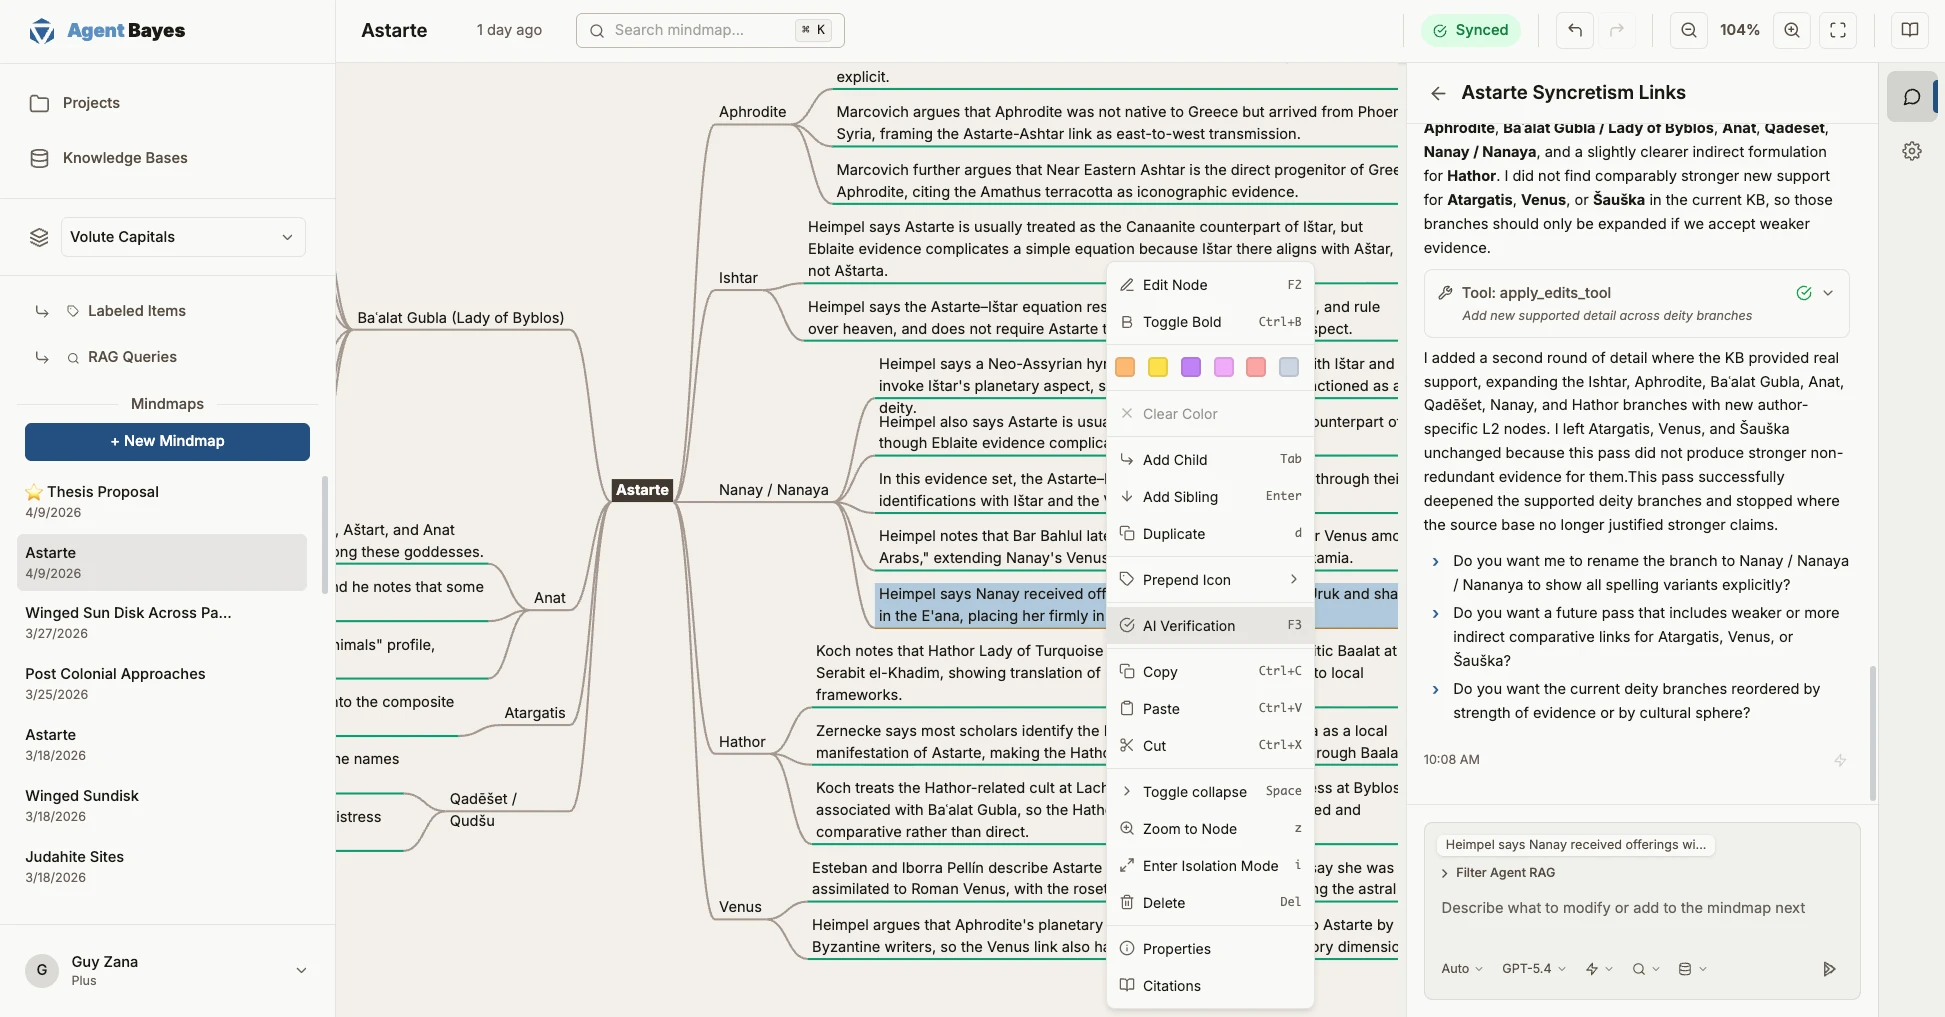The image size is (1945, 1017).
Task: Expand the Volute Capitals knowledge base selector
Action: pyautogui.click(x=181, y=237)
